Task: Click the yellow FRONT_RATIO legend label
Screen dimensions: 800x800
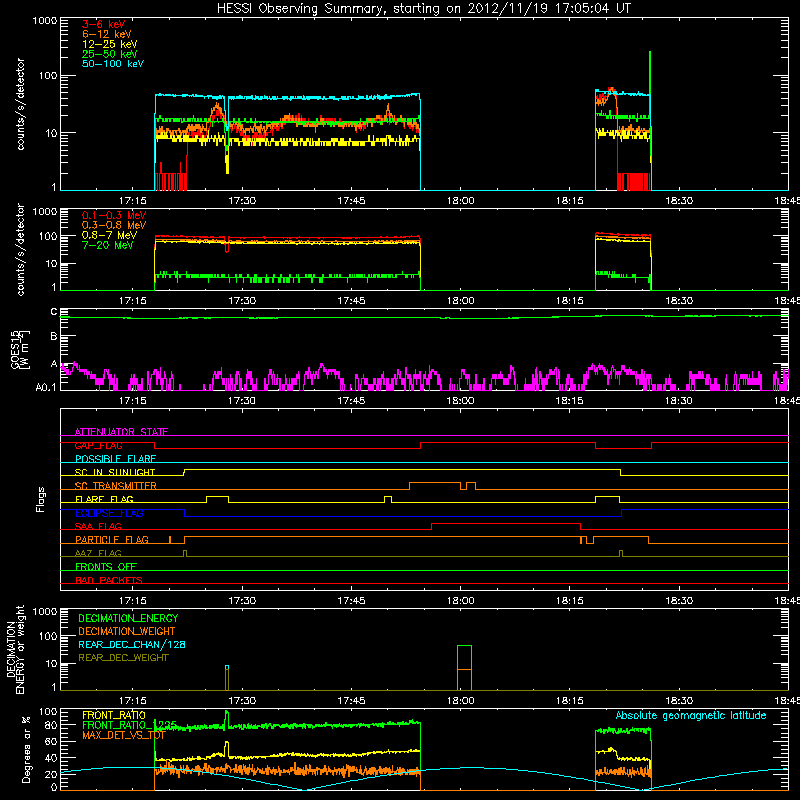Action: (x=114, y=715)
